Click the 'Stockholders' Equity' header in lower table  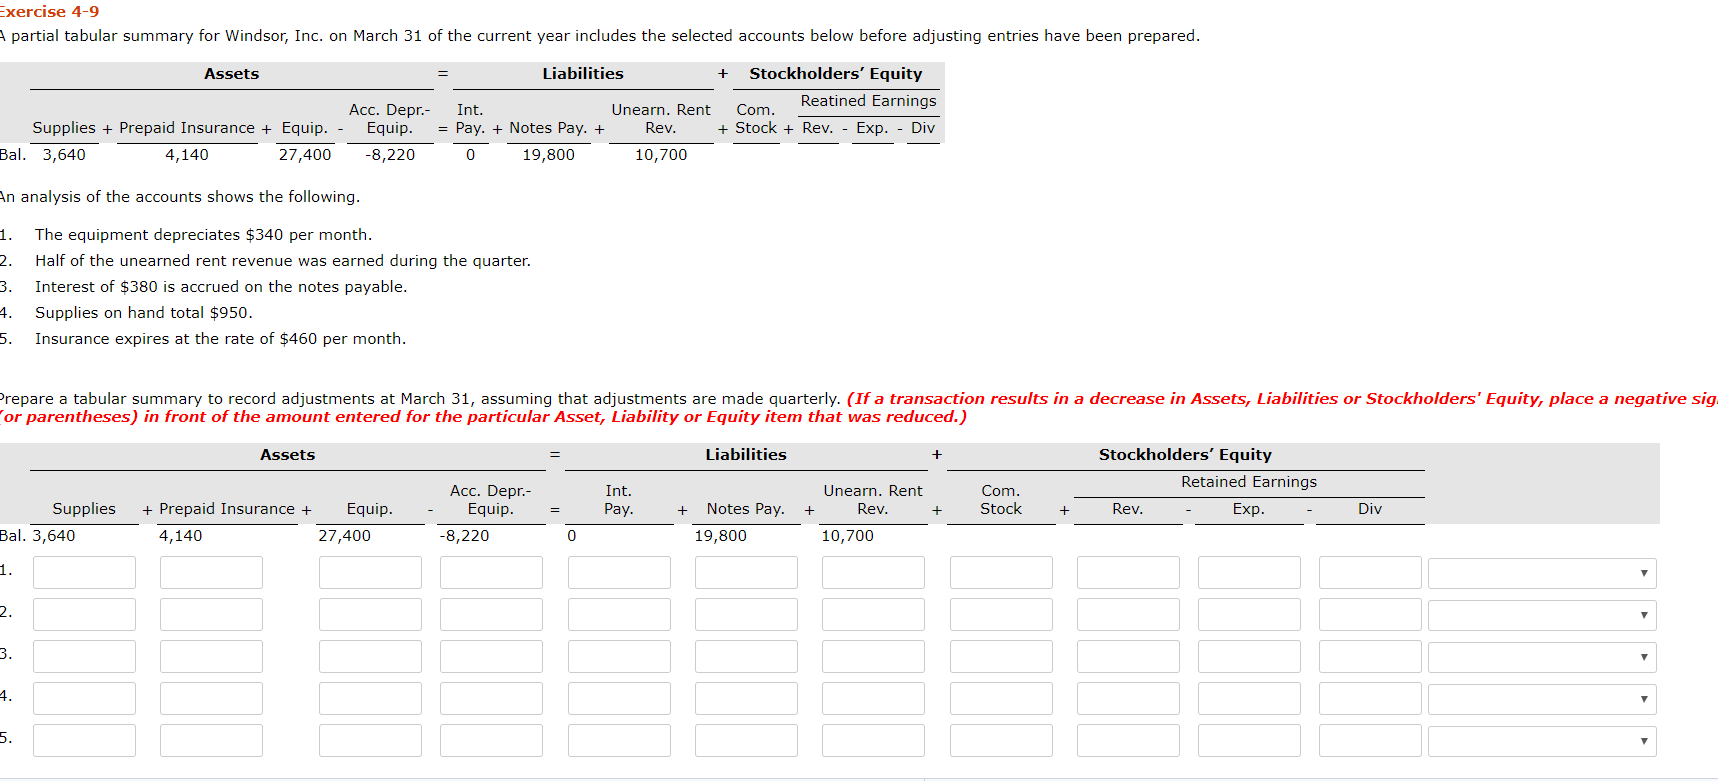click(x=1185, y=455)
